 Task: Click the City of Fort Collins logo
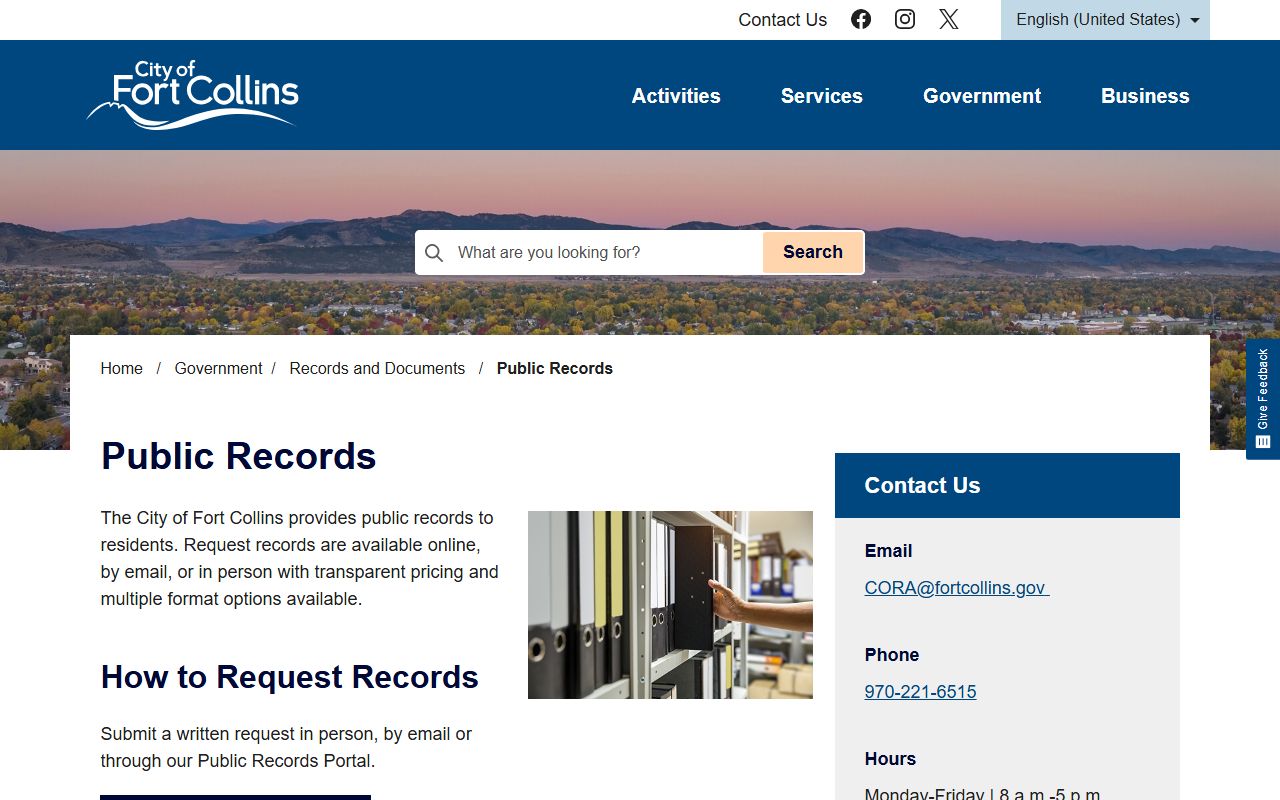point(193,95)
